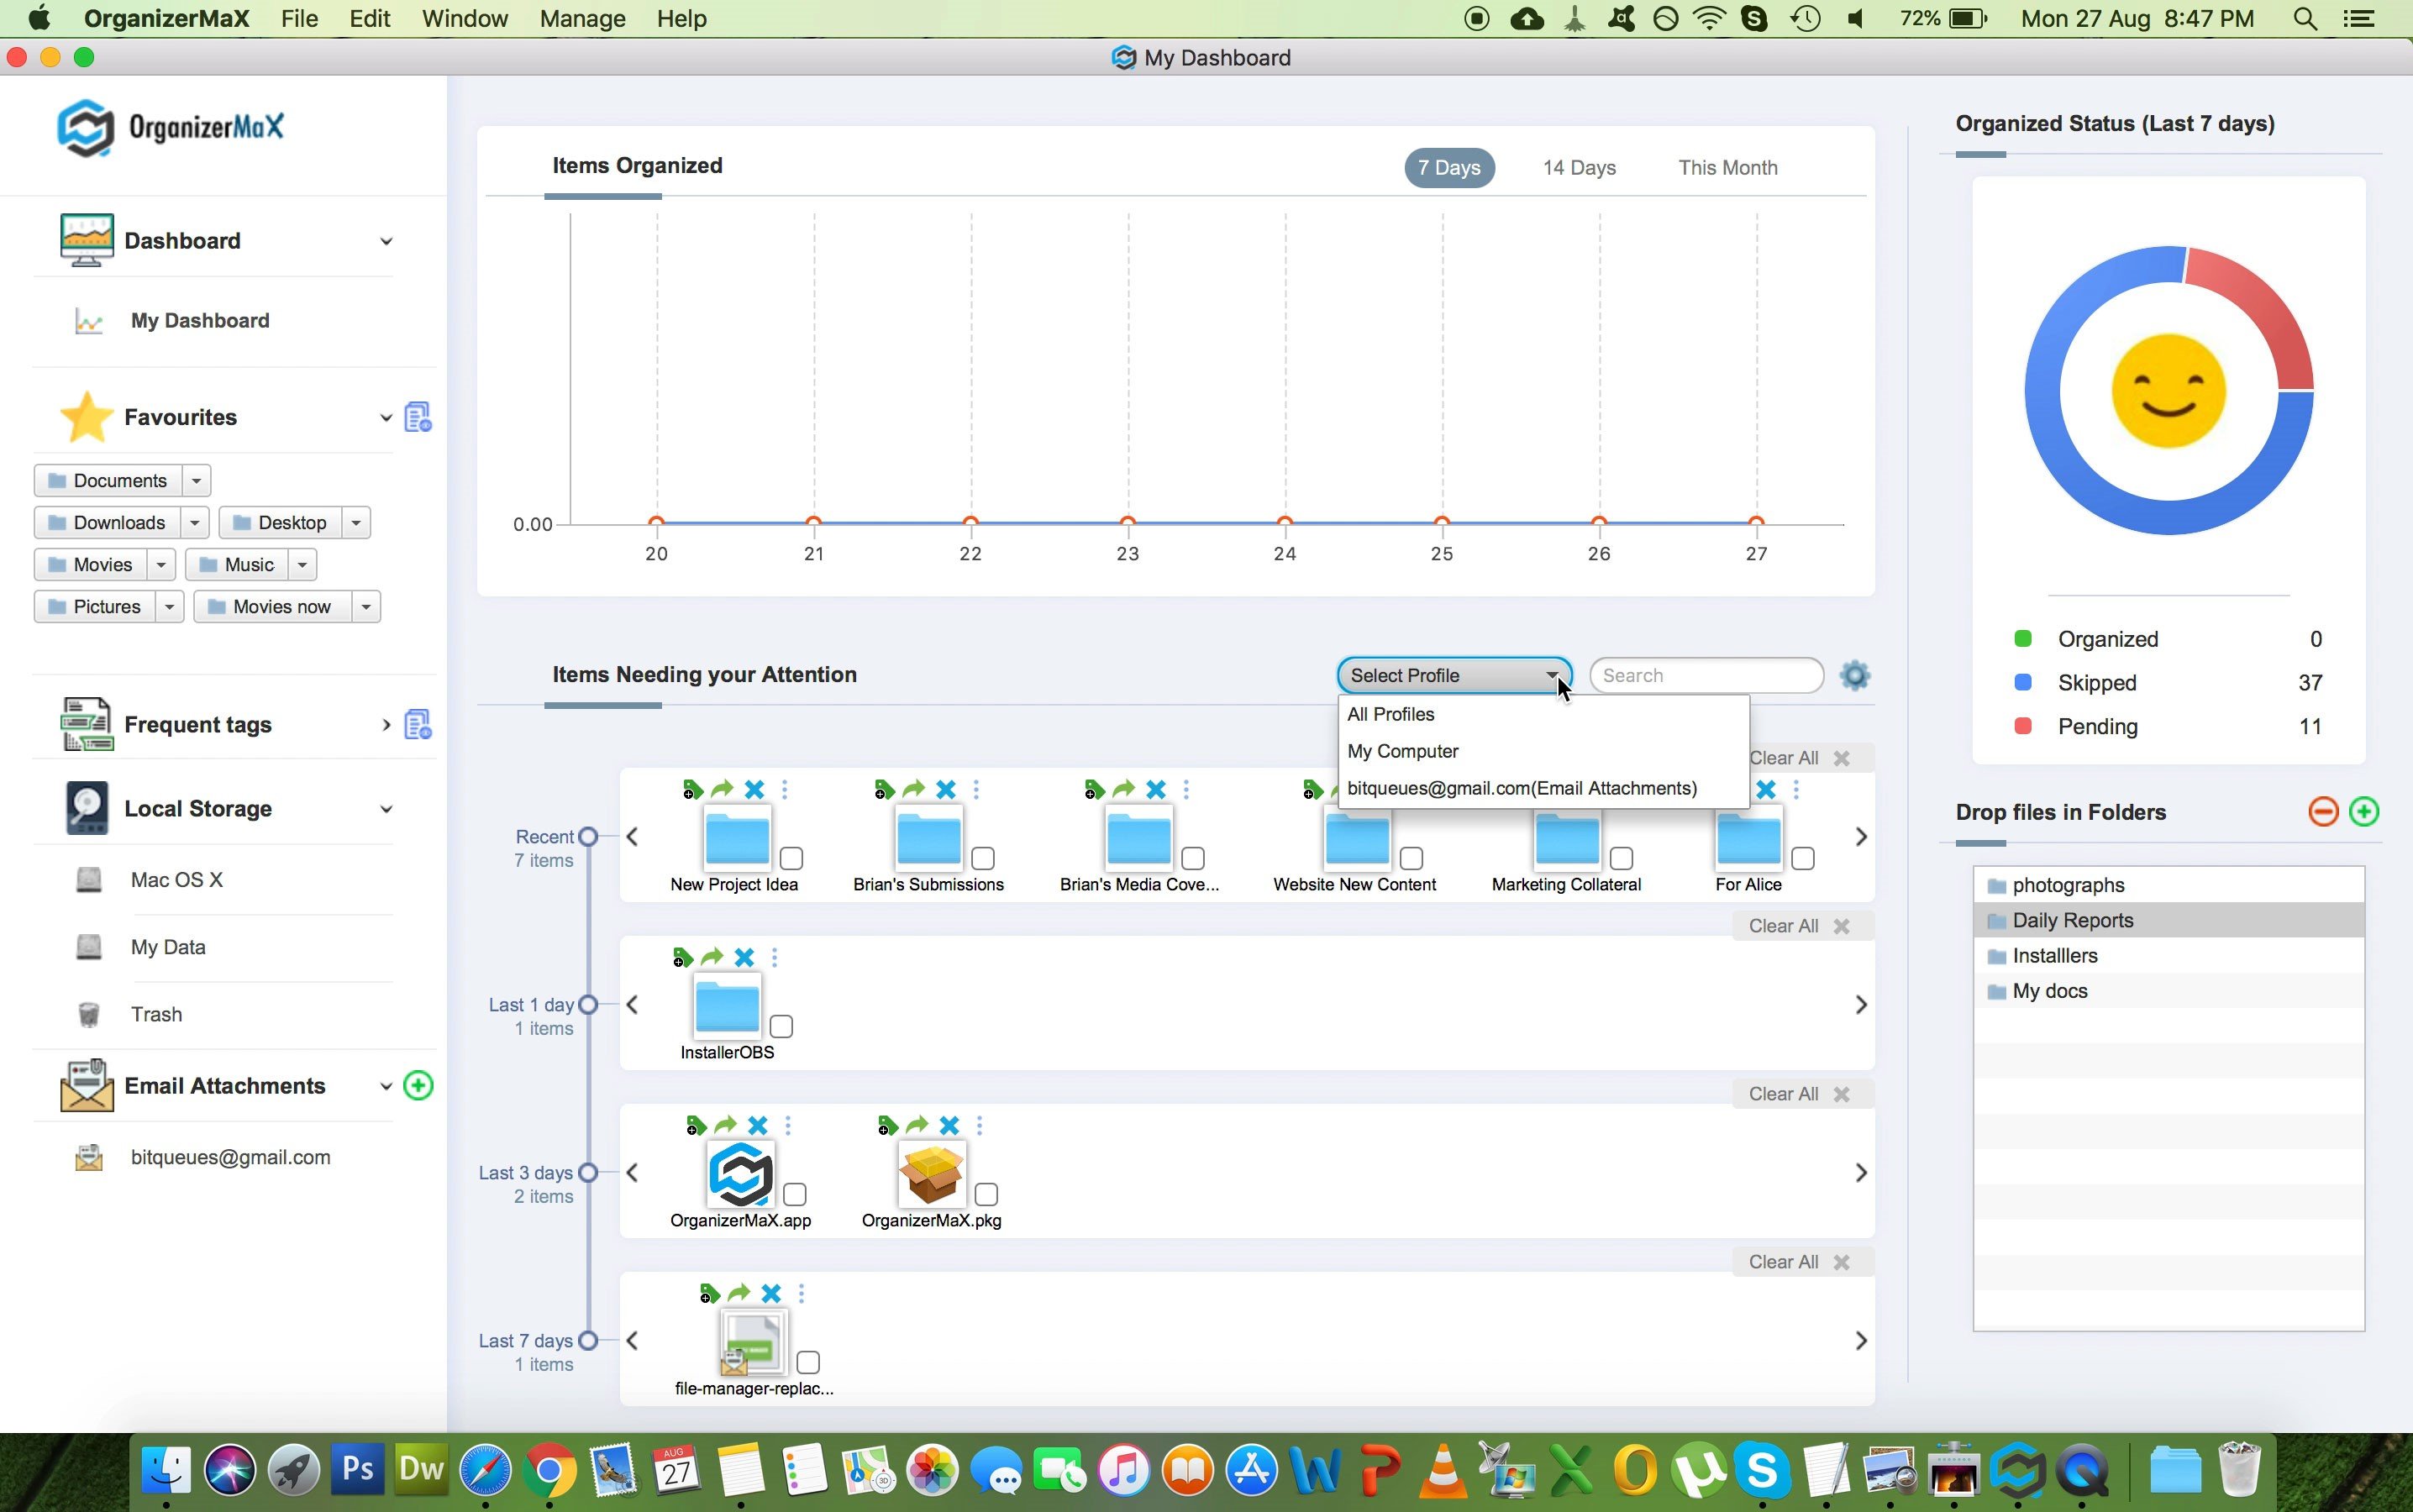Open the three-dot menu above New Project Idea

785,789
